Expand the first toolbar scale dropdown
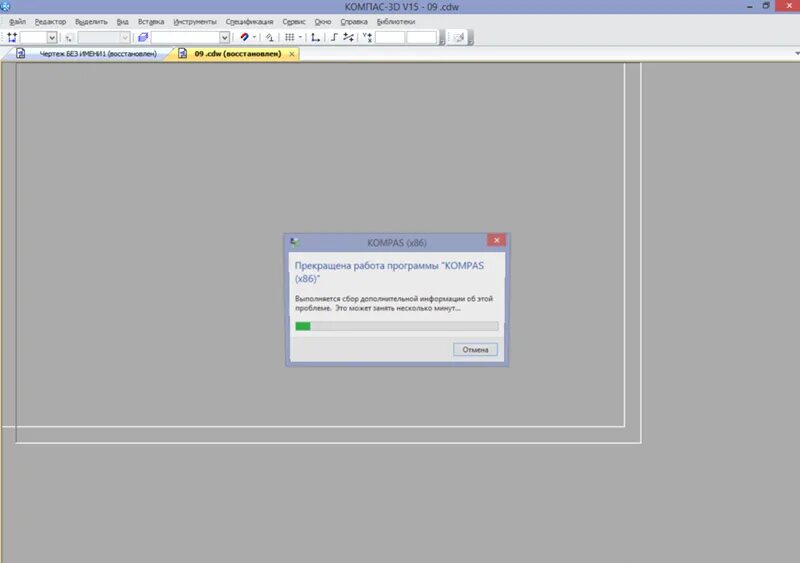This screenshot has height=563, width=800. [x=52, y=38]
